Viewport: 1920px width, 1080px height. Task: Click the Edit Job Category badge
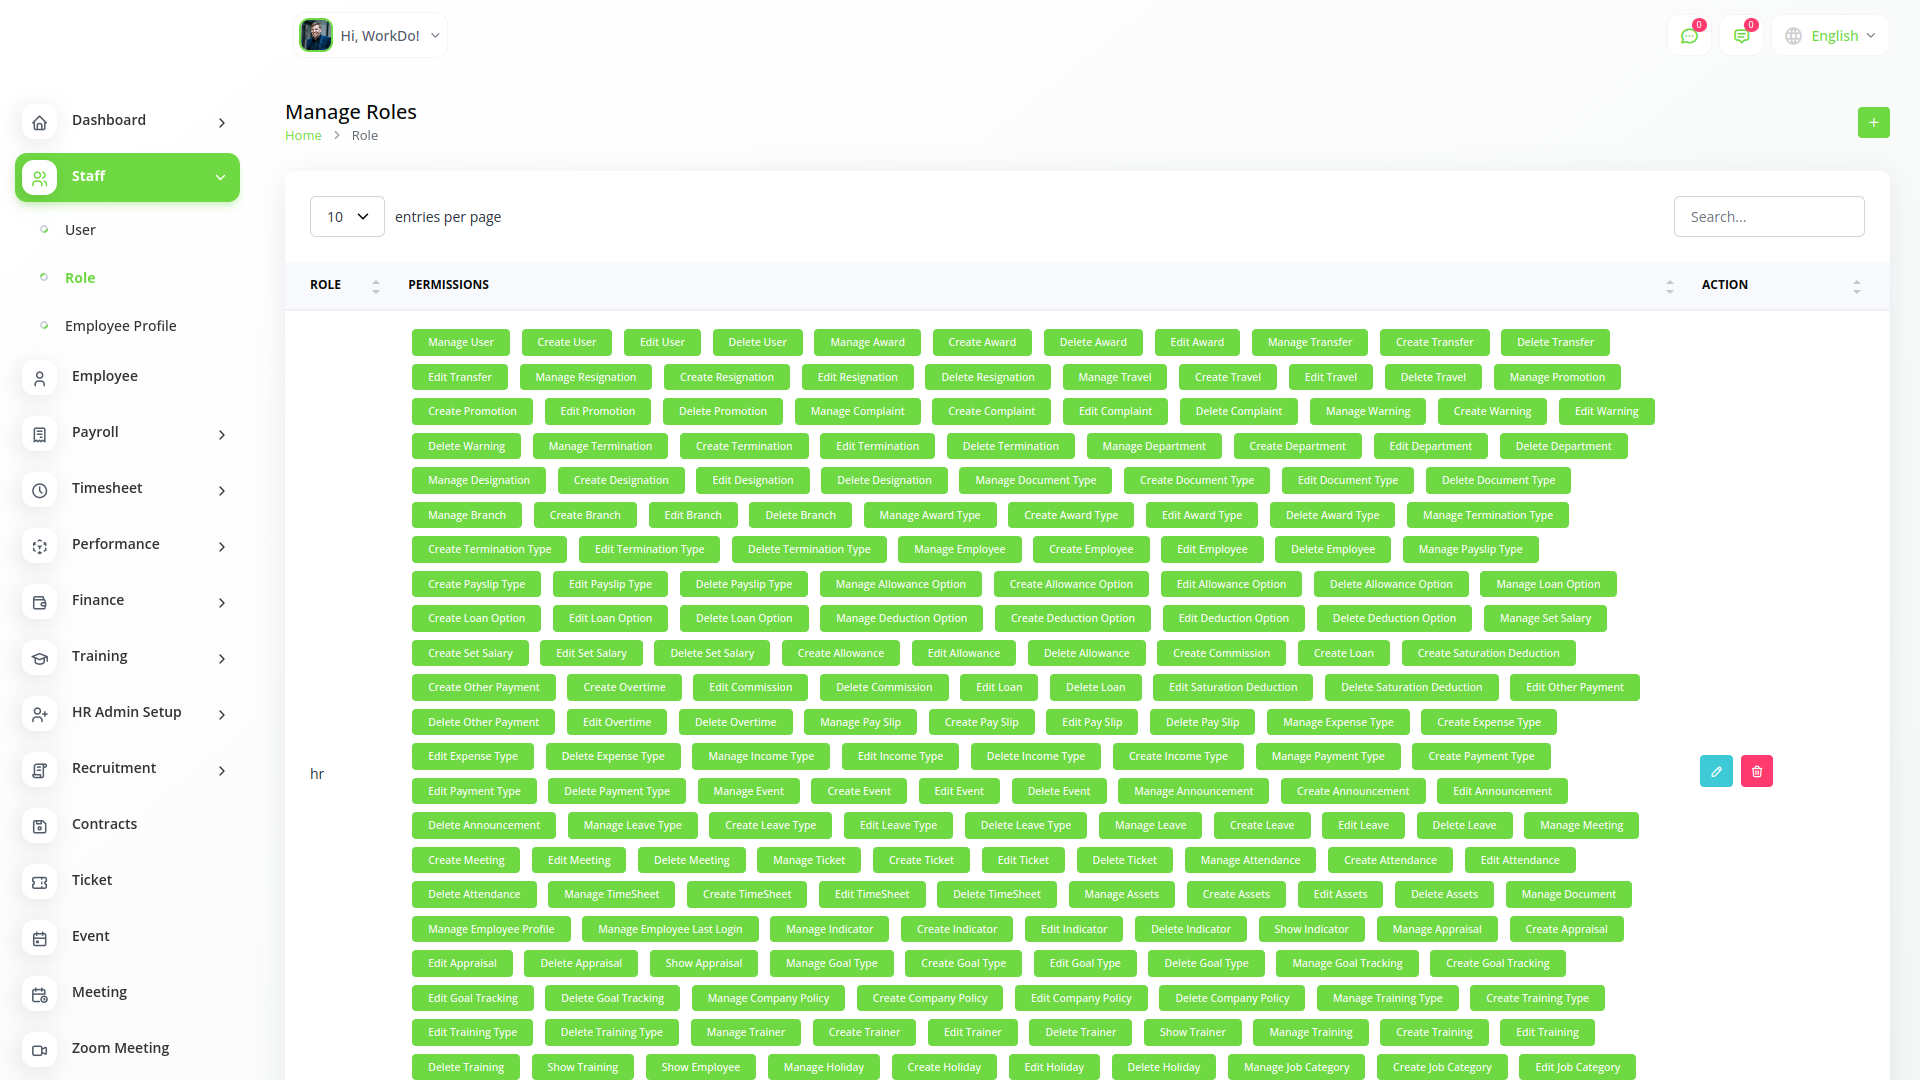(1577, 1067)
